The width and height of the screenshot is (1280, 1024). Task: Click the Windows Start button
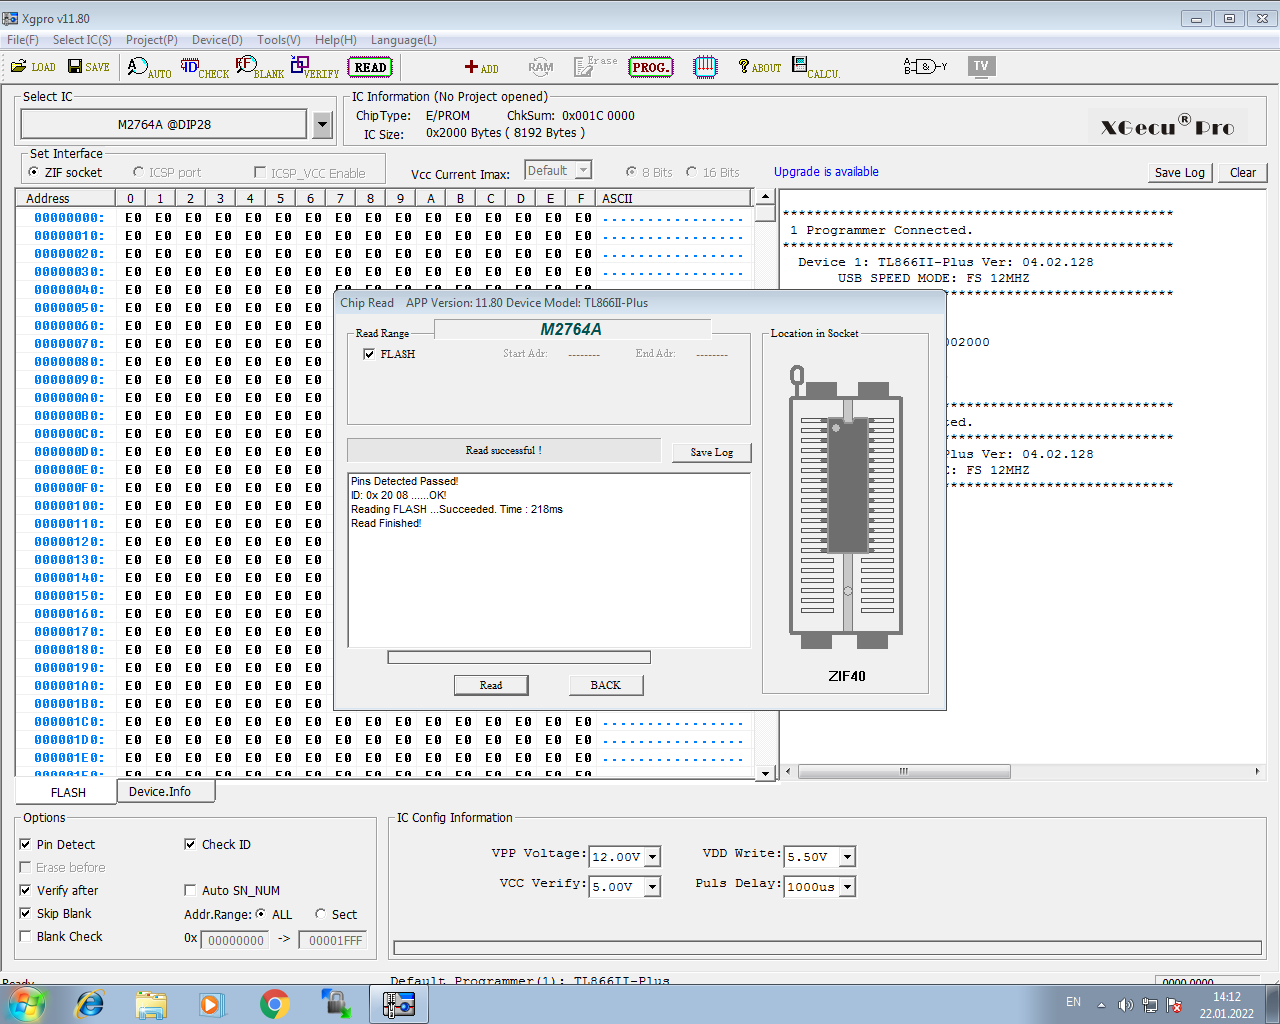pyautogui.click(x=25, y=1004)
